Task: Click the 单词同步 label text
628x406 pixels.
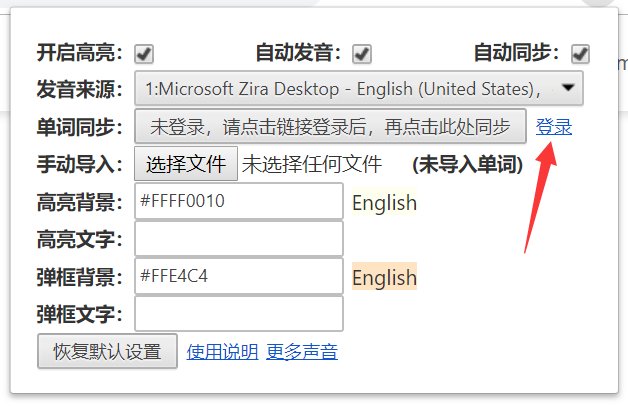Action: coord(80,127)
